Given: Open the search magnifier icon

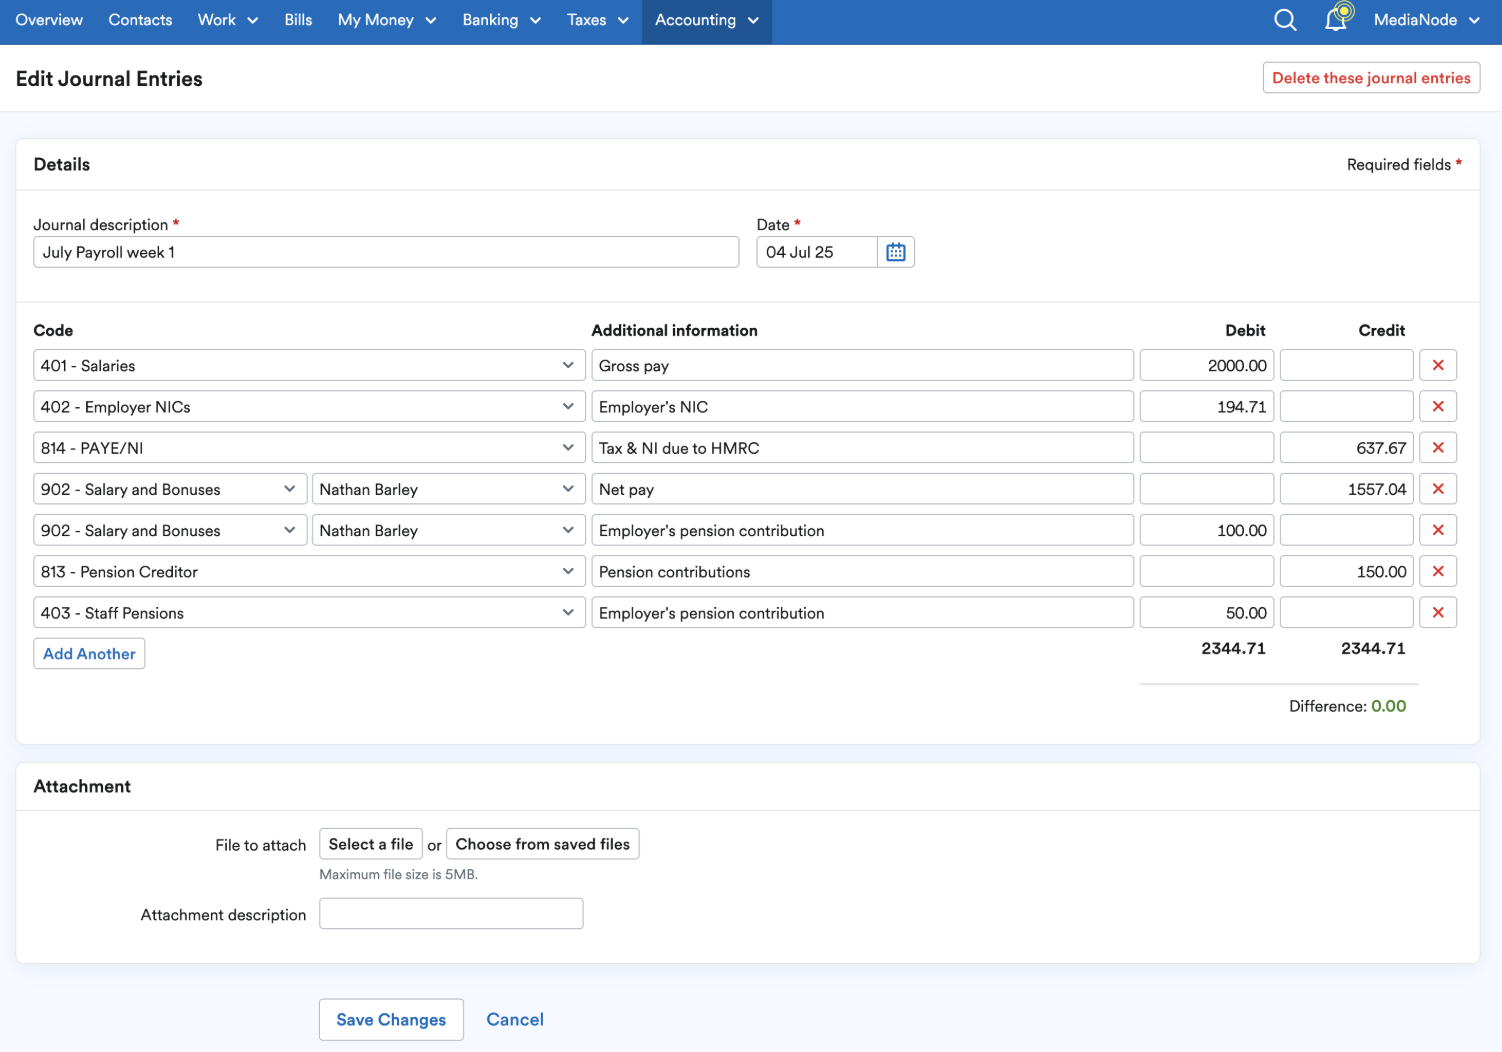Looking at the screenshot, I should pyautogui.click(x=1285, y=20).
